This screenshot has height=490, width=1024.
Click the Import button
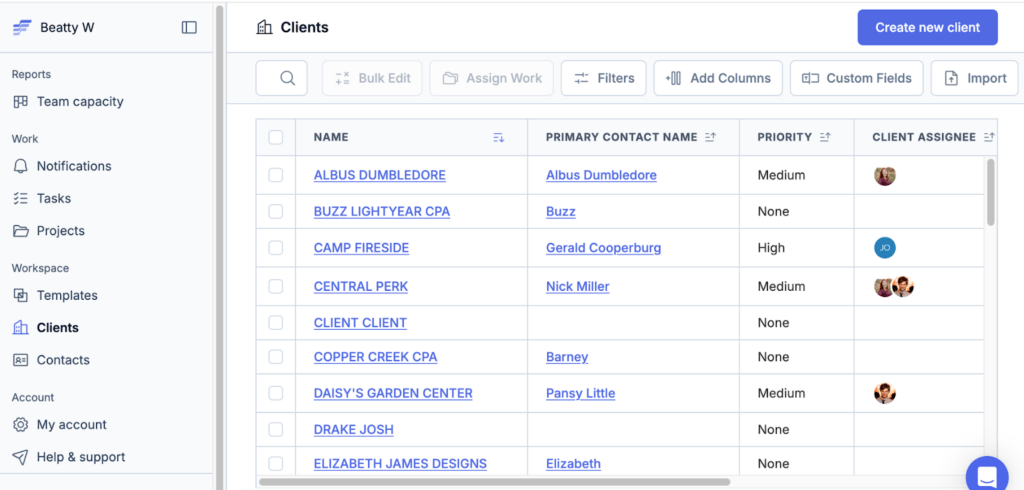(x=975, y=78)
